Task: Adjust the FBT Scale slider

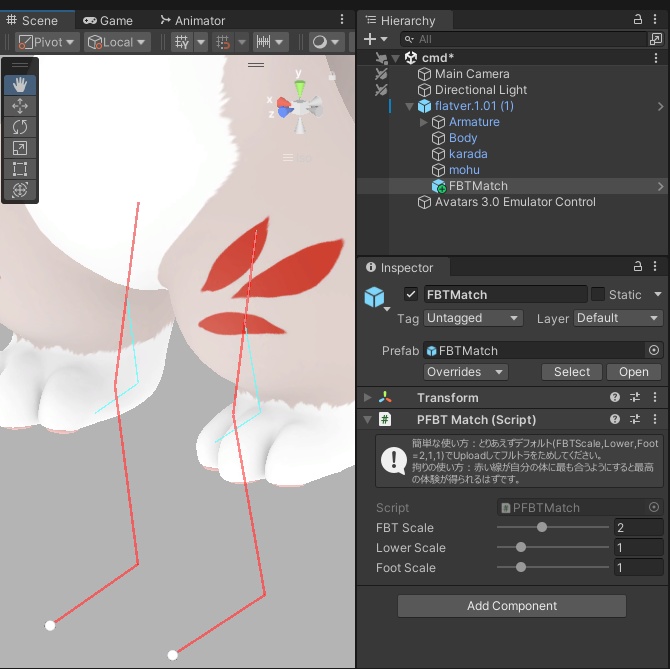Action: [x=552, y=527]
